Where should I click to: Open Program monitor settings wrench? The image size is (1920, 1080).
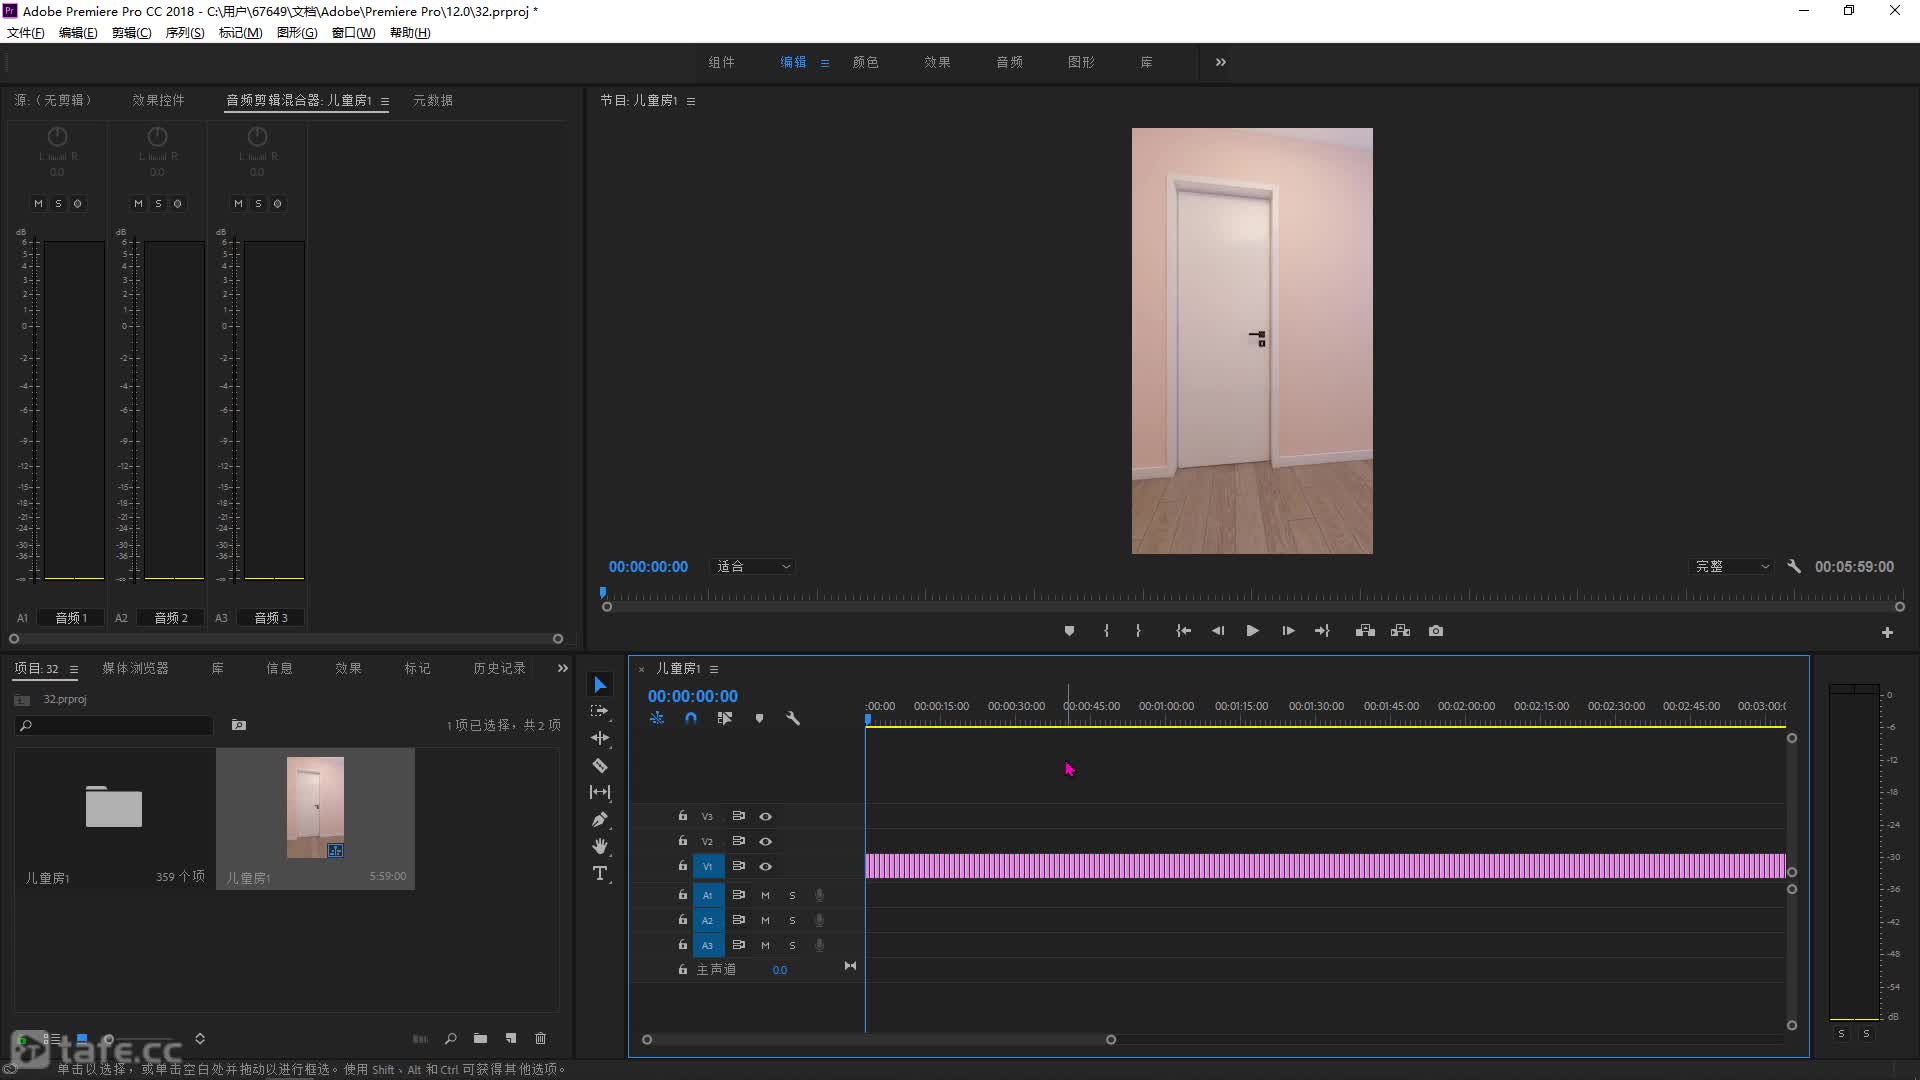[x=1794, y=566]
